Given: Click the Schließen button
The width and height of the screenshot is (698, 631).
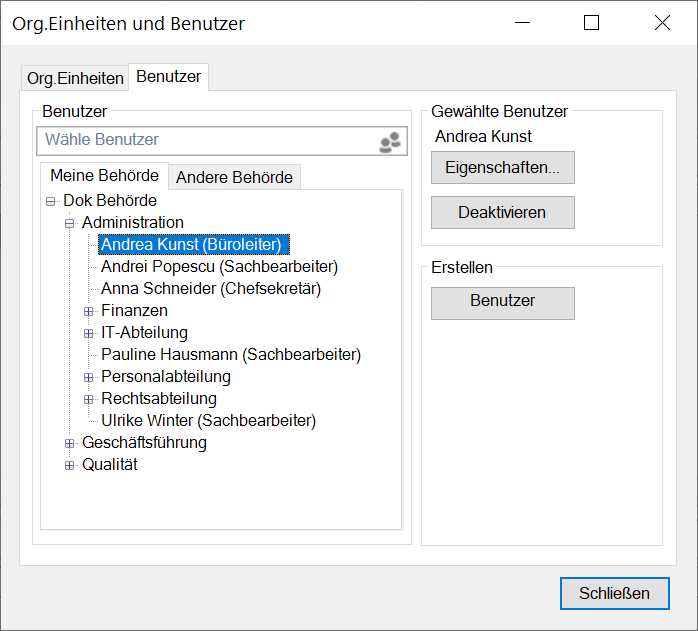Looking at the screenshot, I should tap(614, 593).
